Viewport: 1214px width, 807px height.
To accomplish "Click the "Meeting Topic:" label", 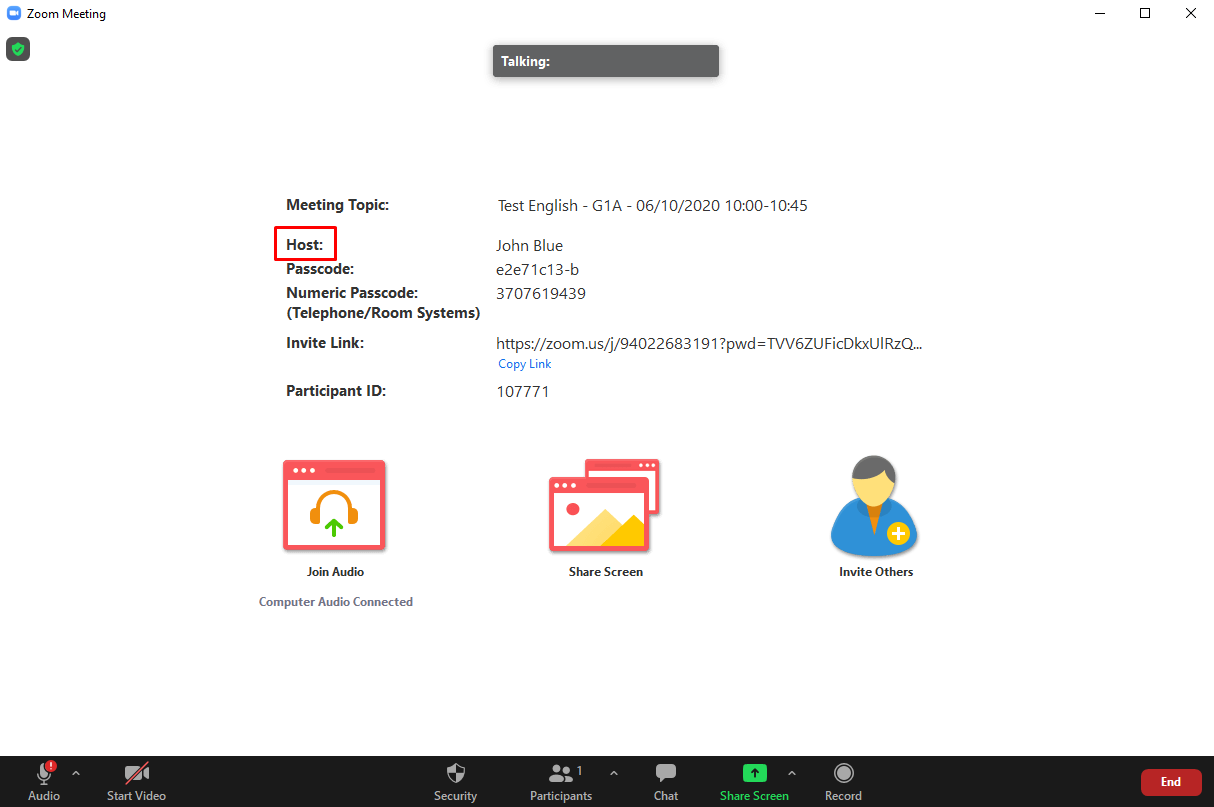I will [337, 205].
